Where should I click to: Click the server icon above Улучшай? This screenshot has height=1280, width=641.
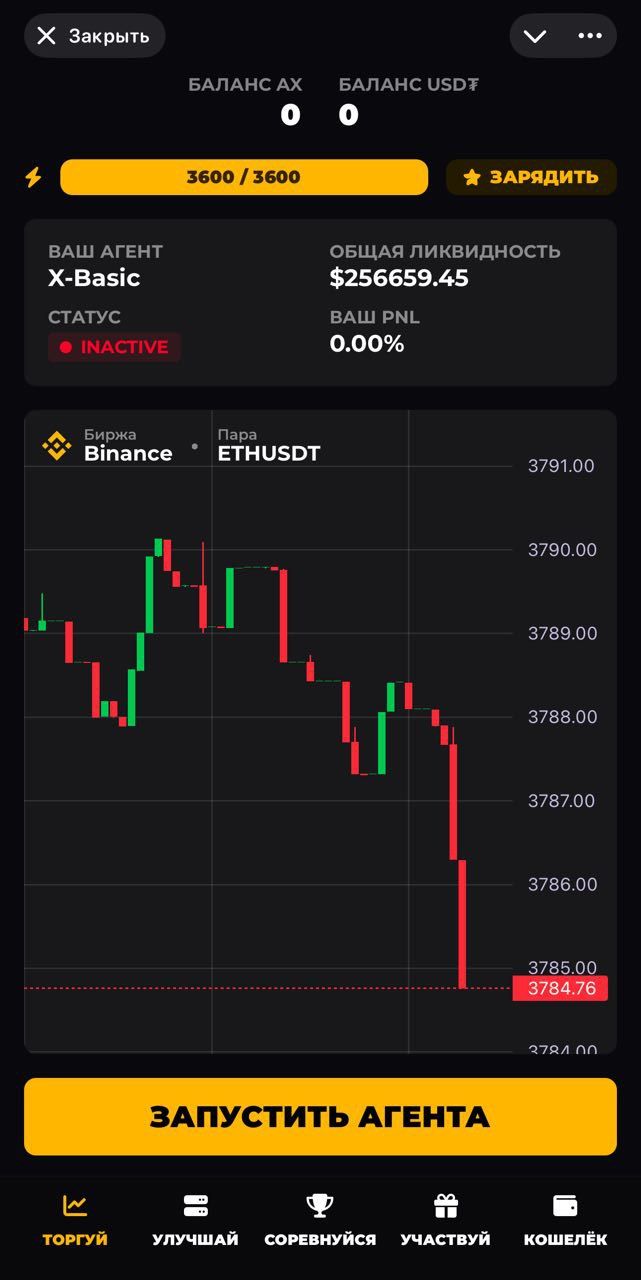pos(195,1206)
